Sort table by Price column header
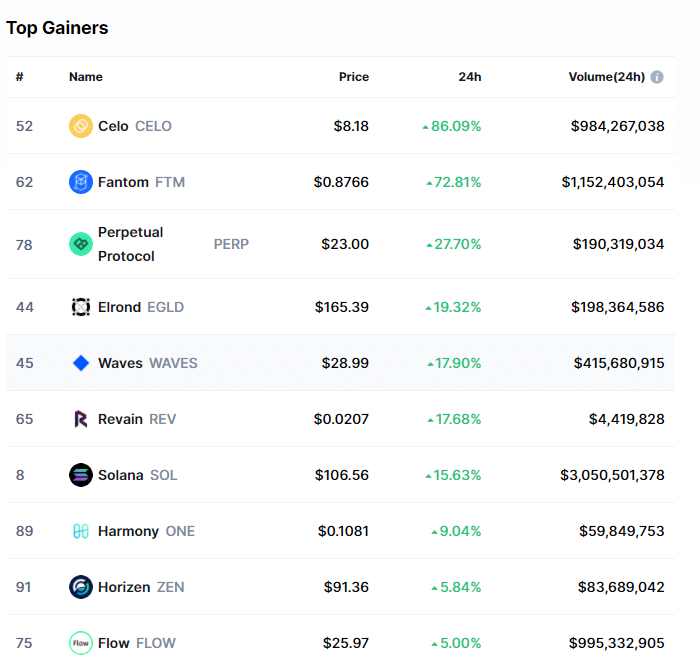 (353, 77)
